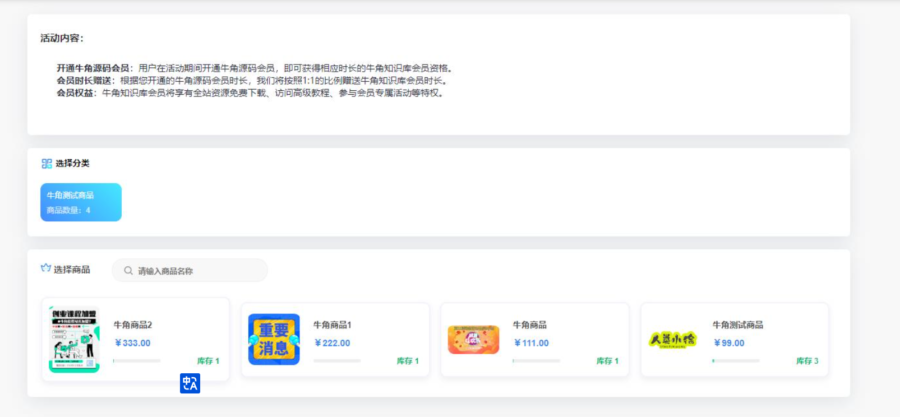Click the ¥99.00 price

(x=729, y=343)
